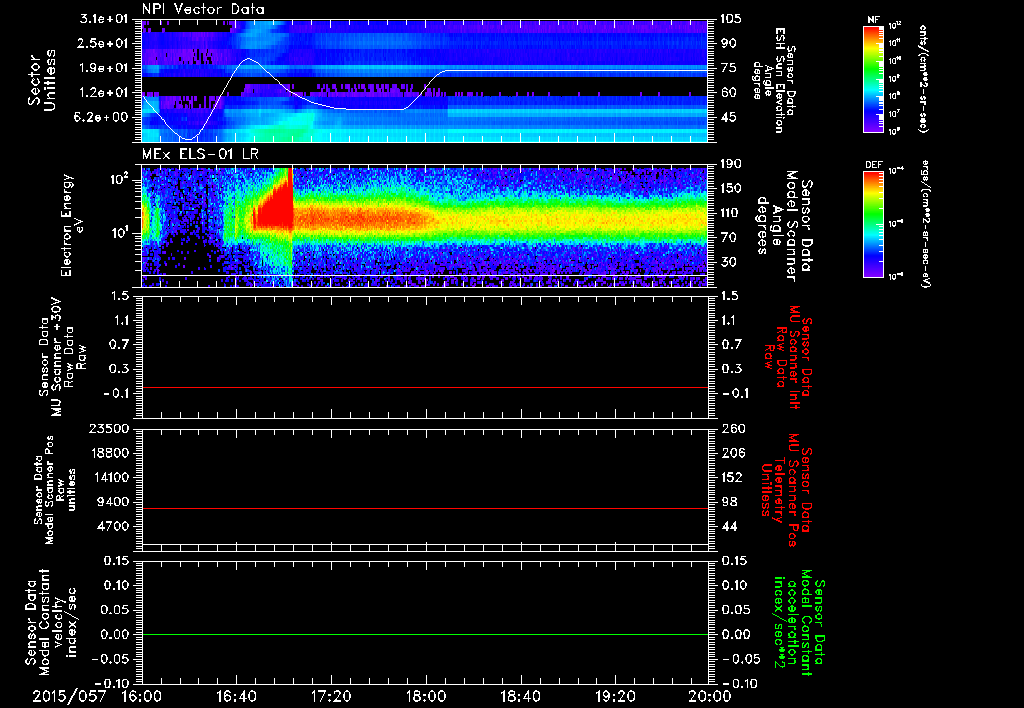This screenshot has height=708, width=1024.
Task: Click the MU Scanner +30V Raw Data label
Action: tap(63, 357)
